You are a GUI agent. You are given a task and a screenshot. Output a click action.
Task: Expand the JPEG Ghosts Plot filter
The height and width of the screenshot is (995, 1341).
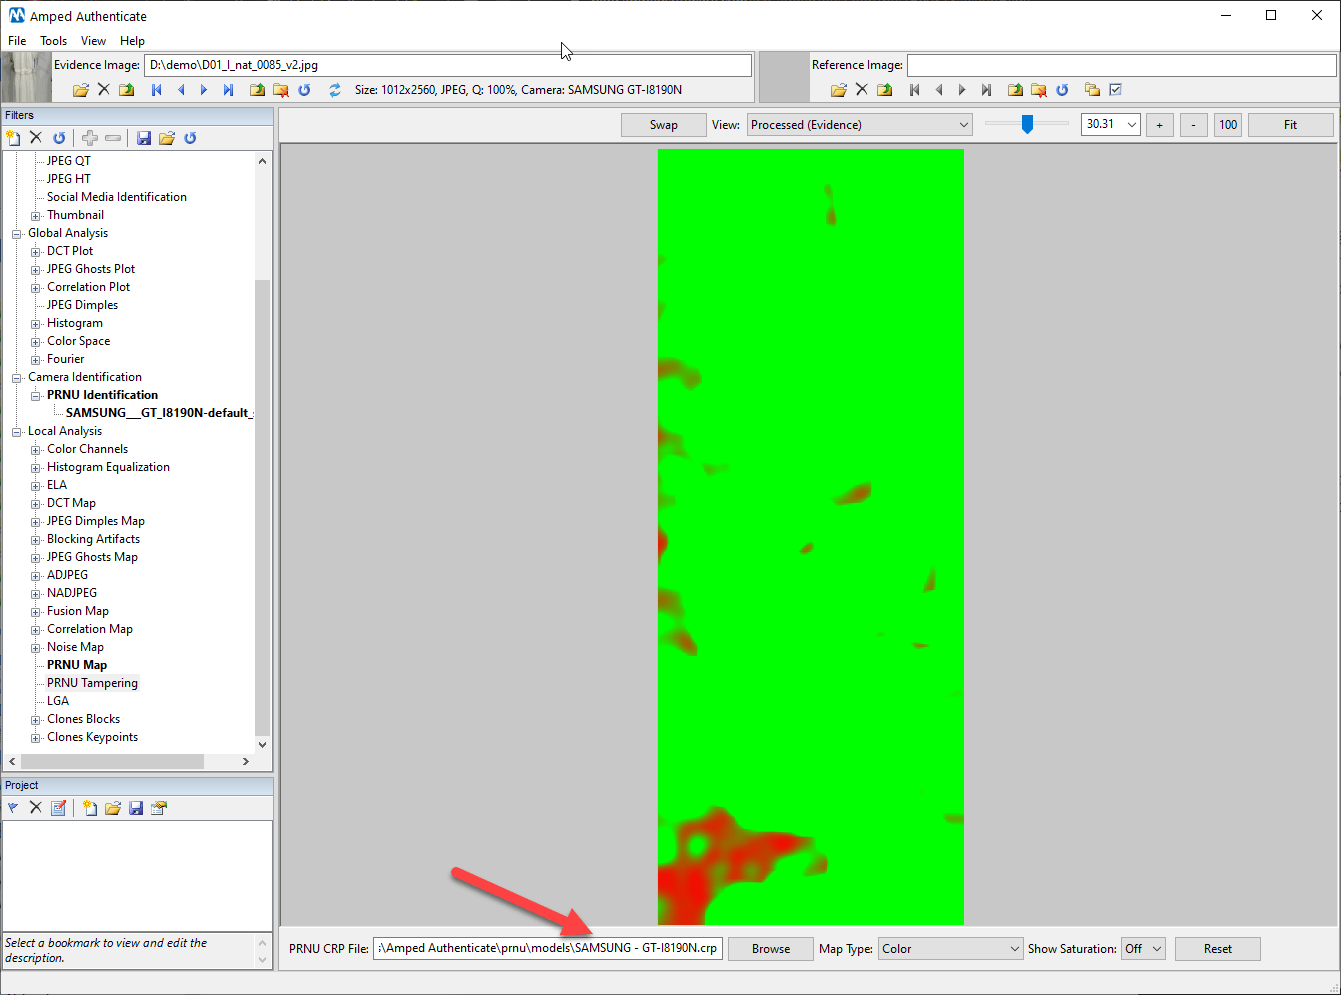(x=33, y=268)
